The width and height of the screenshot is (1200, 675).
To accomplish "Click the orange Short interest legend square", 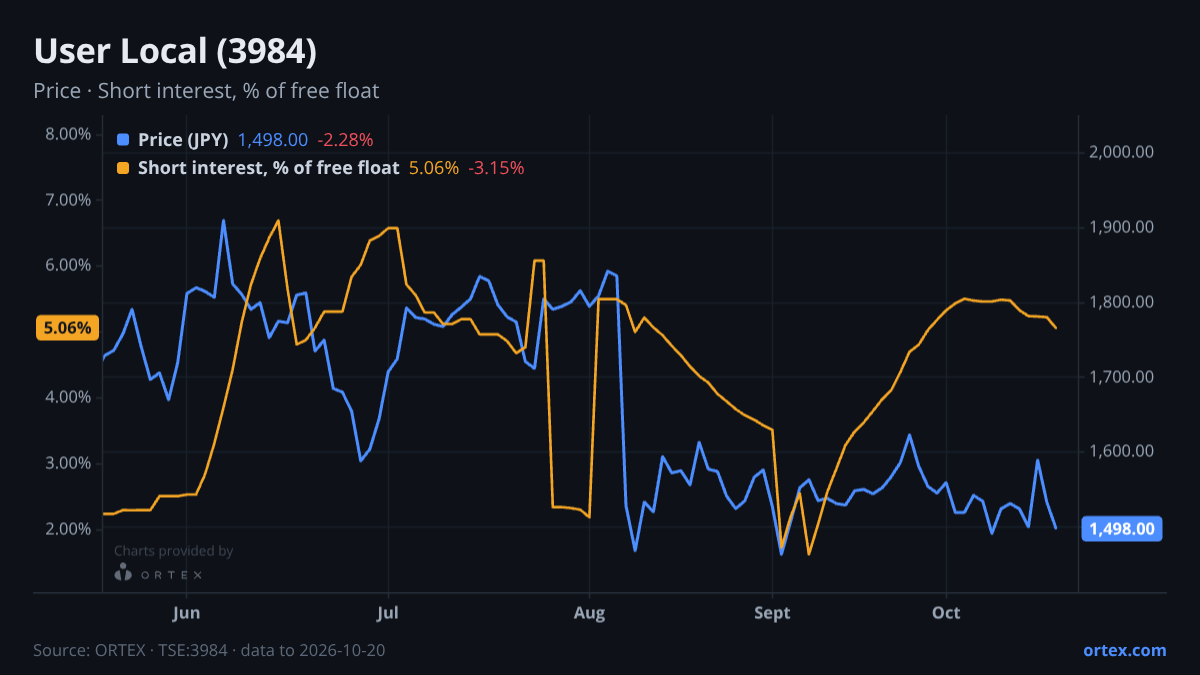I will coord(123,168).
